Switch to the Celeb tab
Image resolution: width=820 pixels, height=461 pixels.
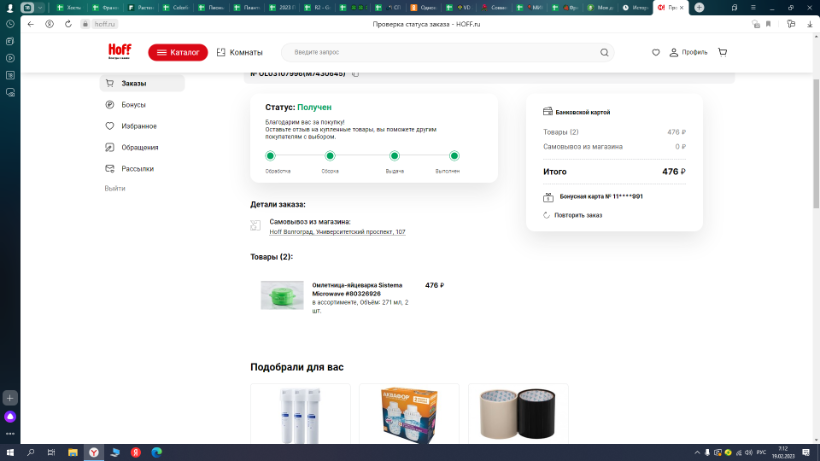point(175,7)
